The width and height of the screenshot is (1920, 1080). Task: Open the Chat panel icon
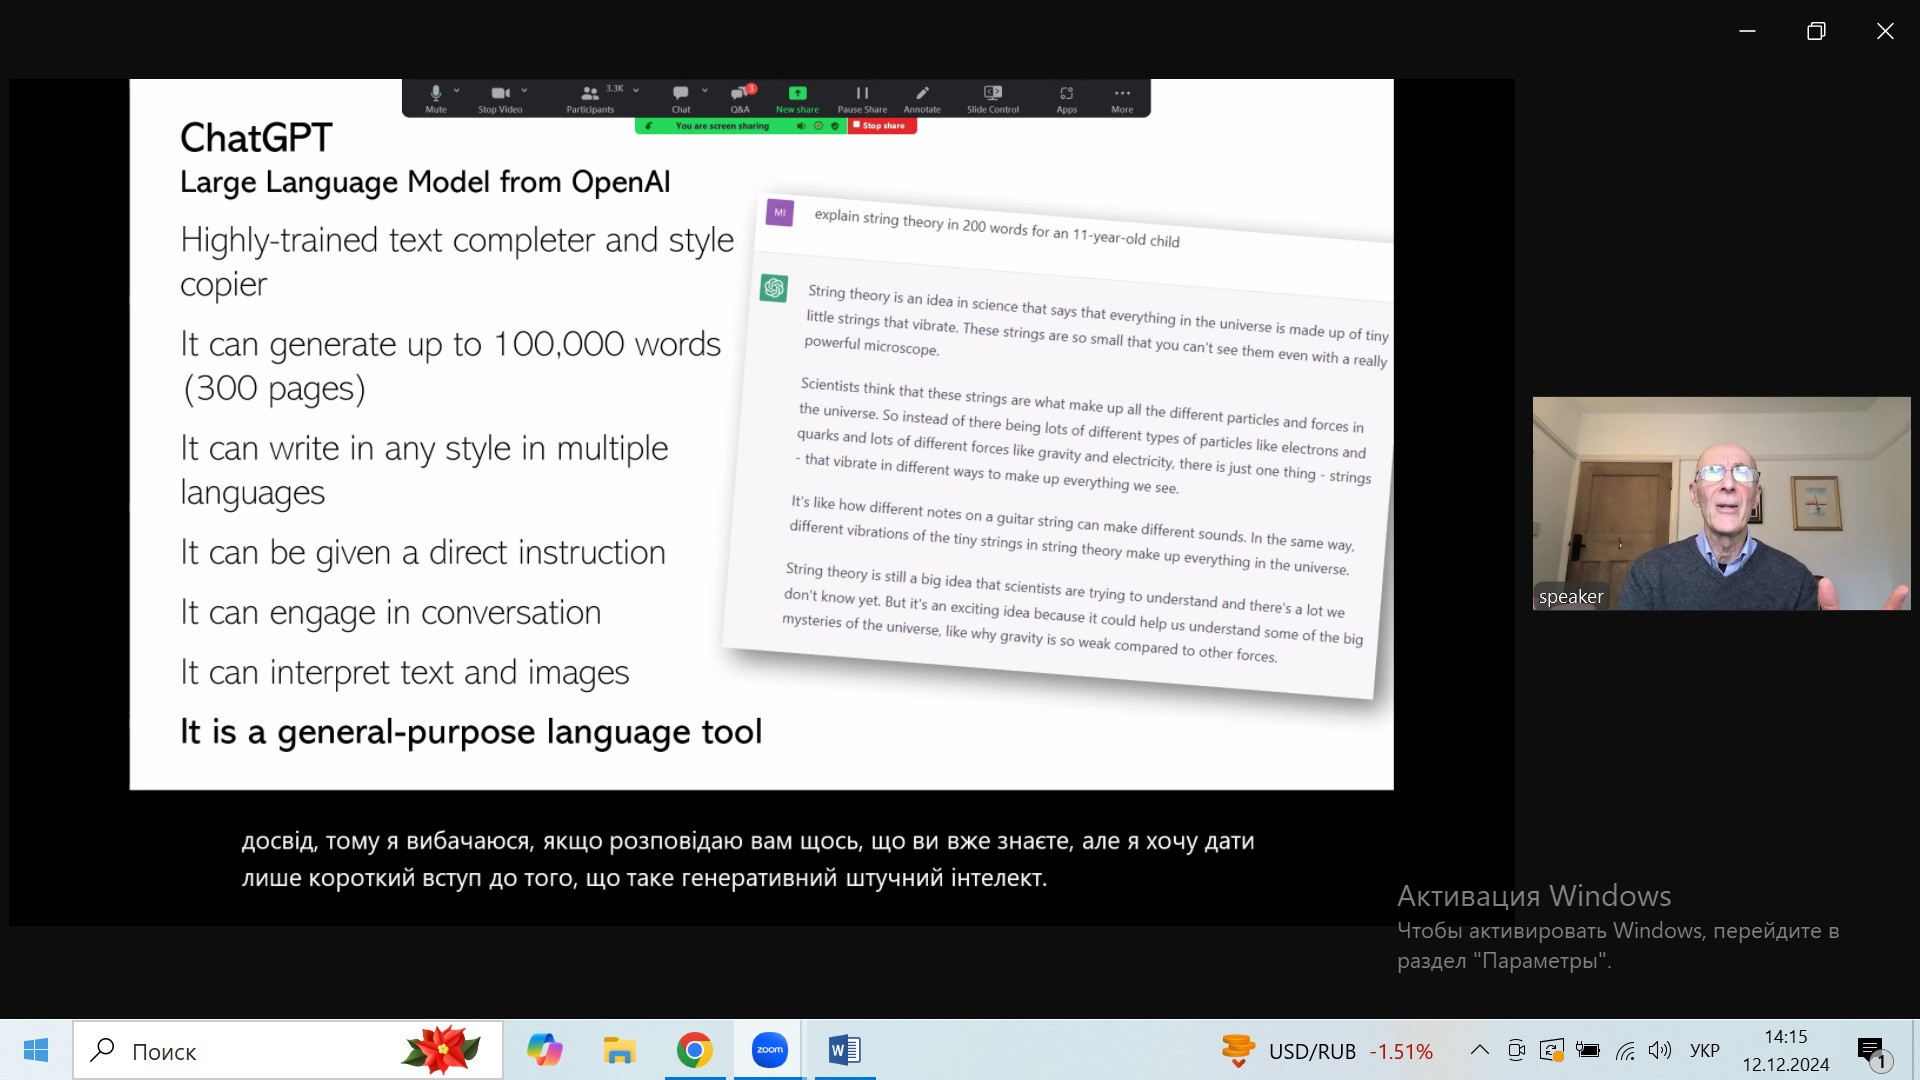click(x=681, y=93)
